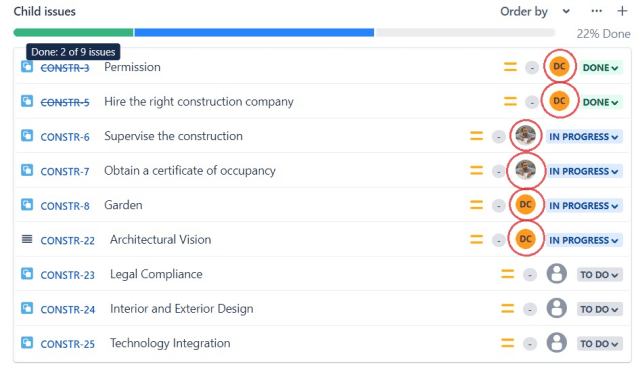Viewport: 640px width, 377px height.
Task: Click the unassigned avatar on Interior and Exterior Design
Action: click(557, 308)
